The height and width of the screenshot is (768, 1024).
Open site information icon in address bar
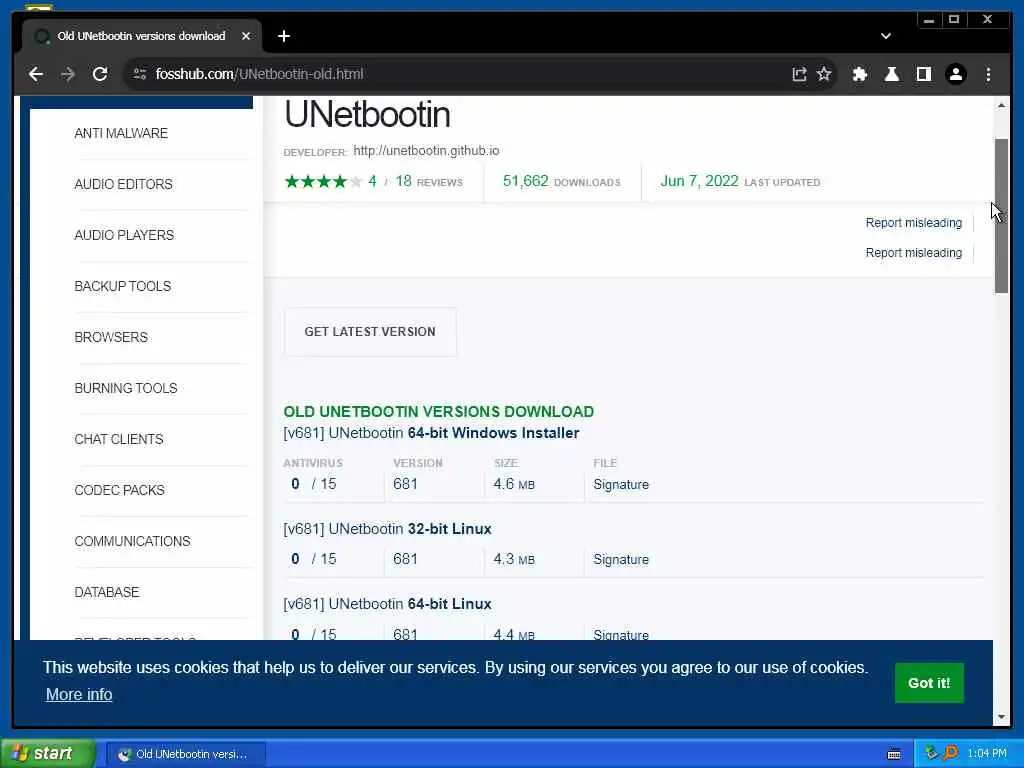click(140, 74)
